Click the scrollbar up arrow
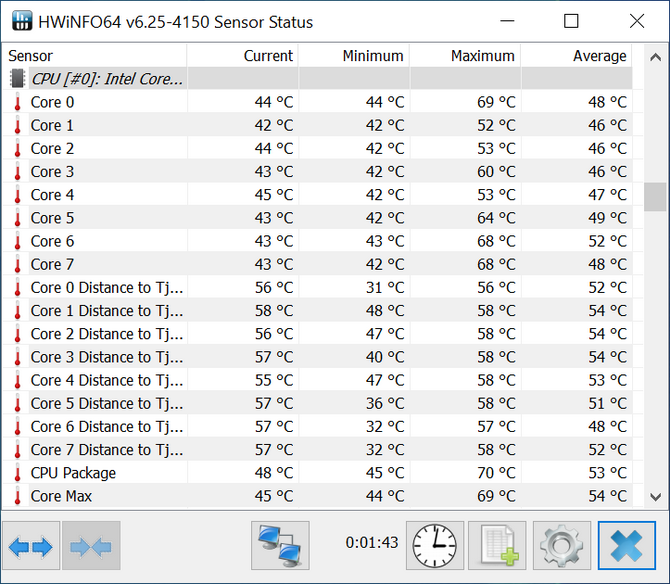Screen dimensions: 670x584 (x=655, y=57)
